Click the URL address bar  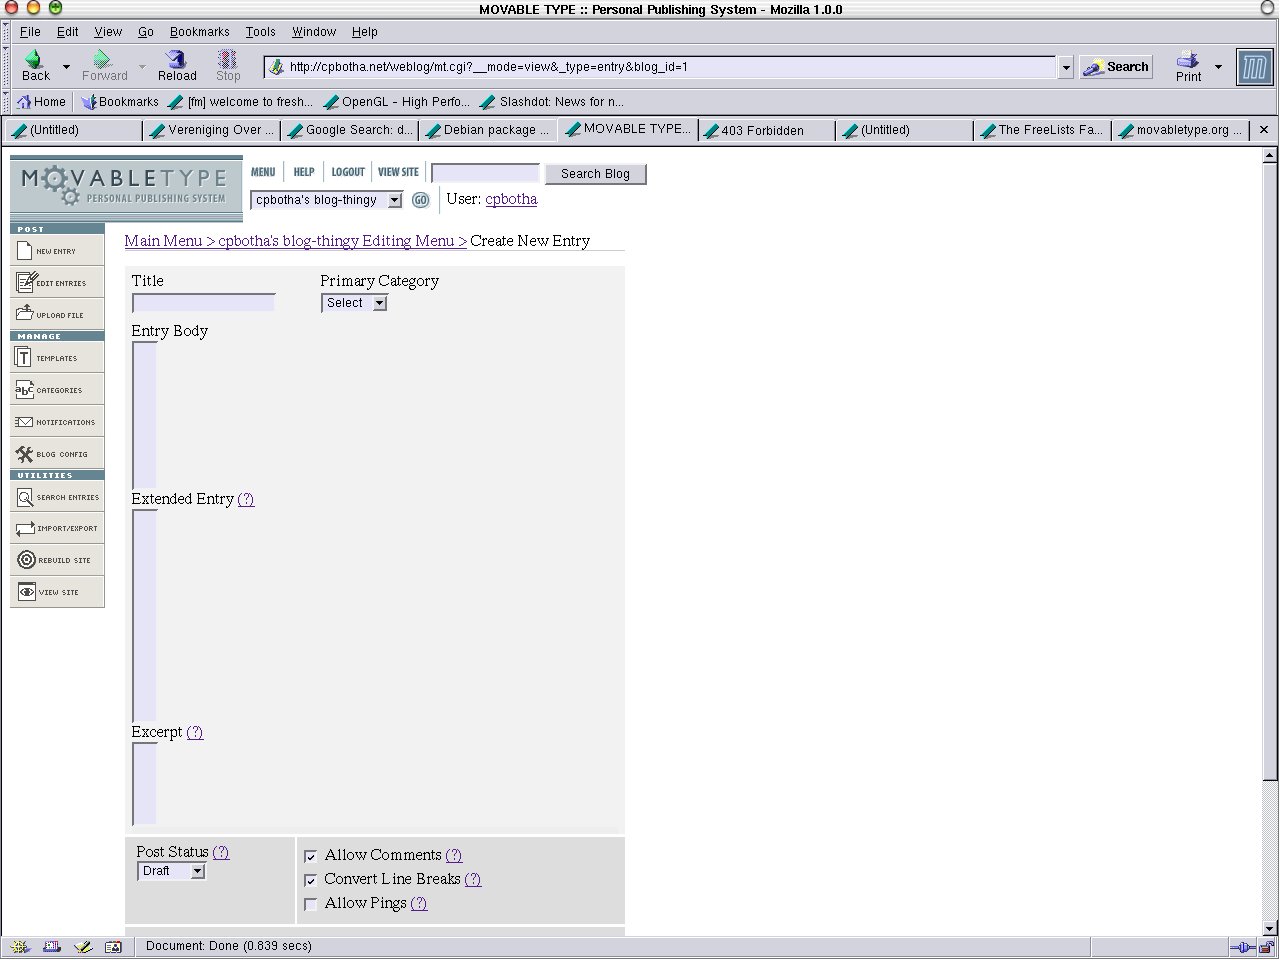pyautogui.click(x=660, y=67)
